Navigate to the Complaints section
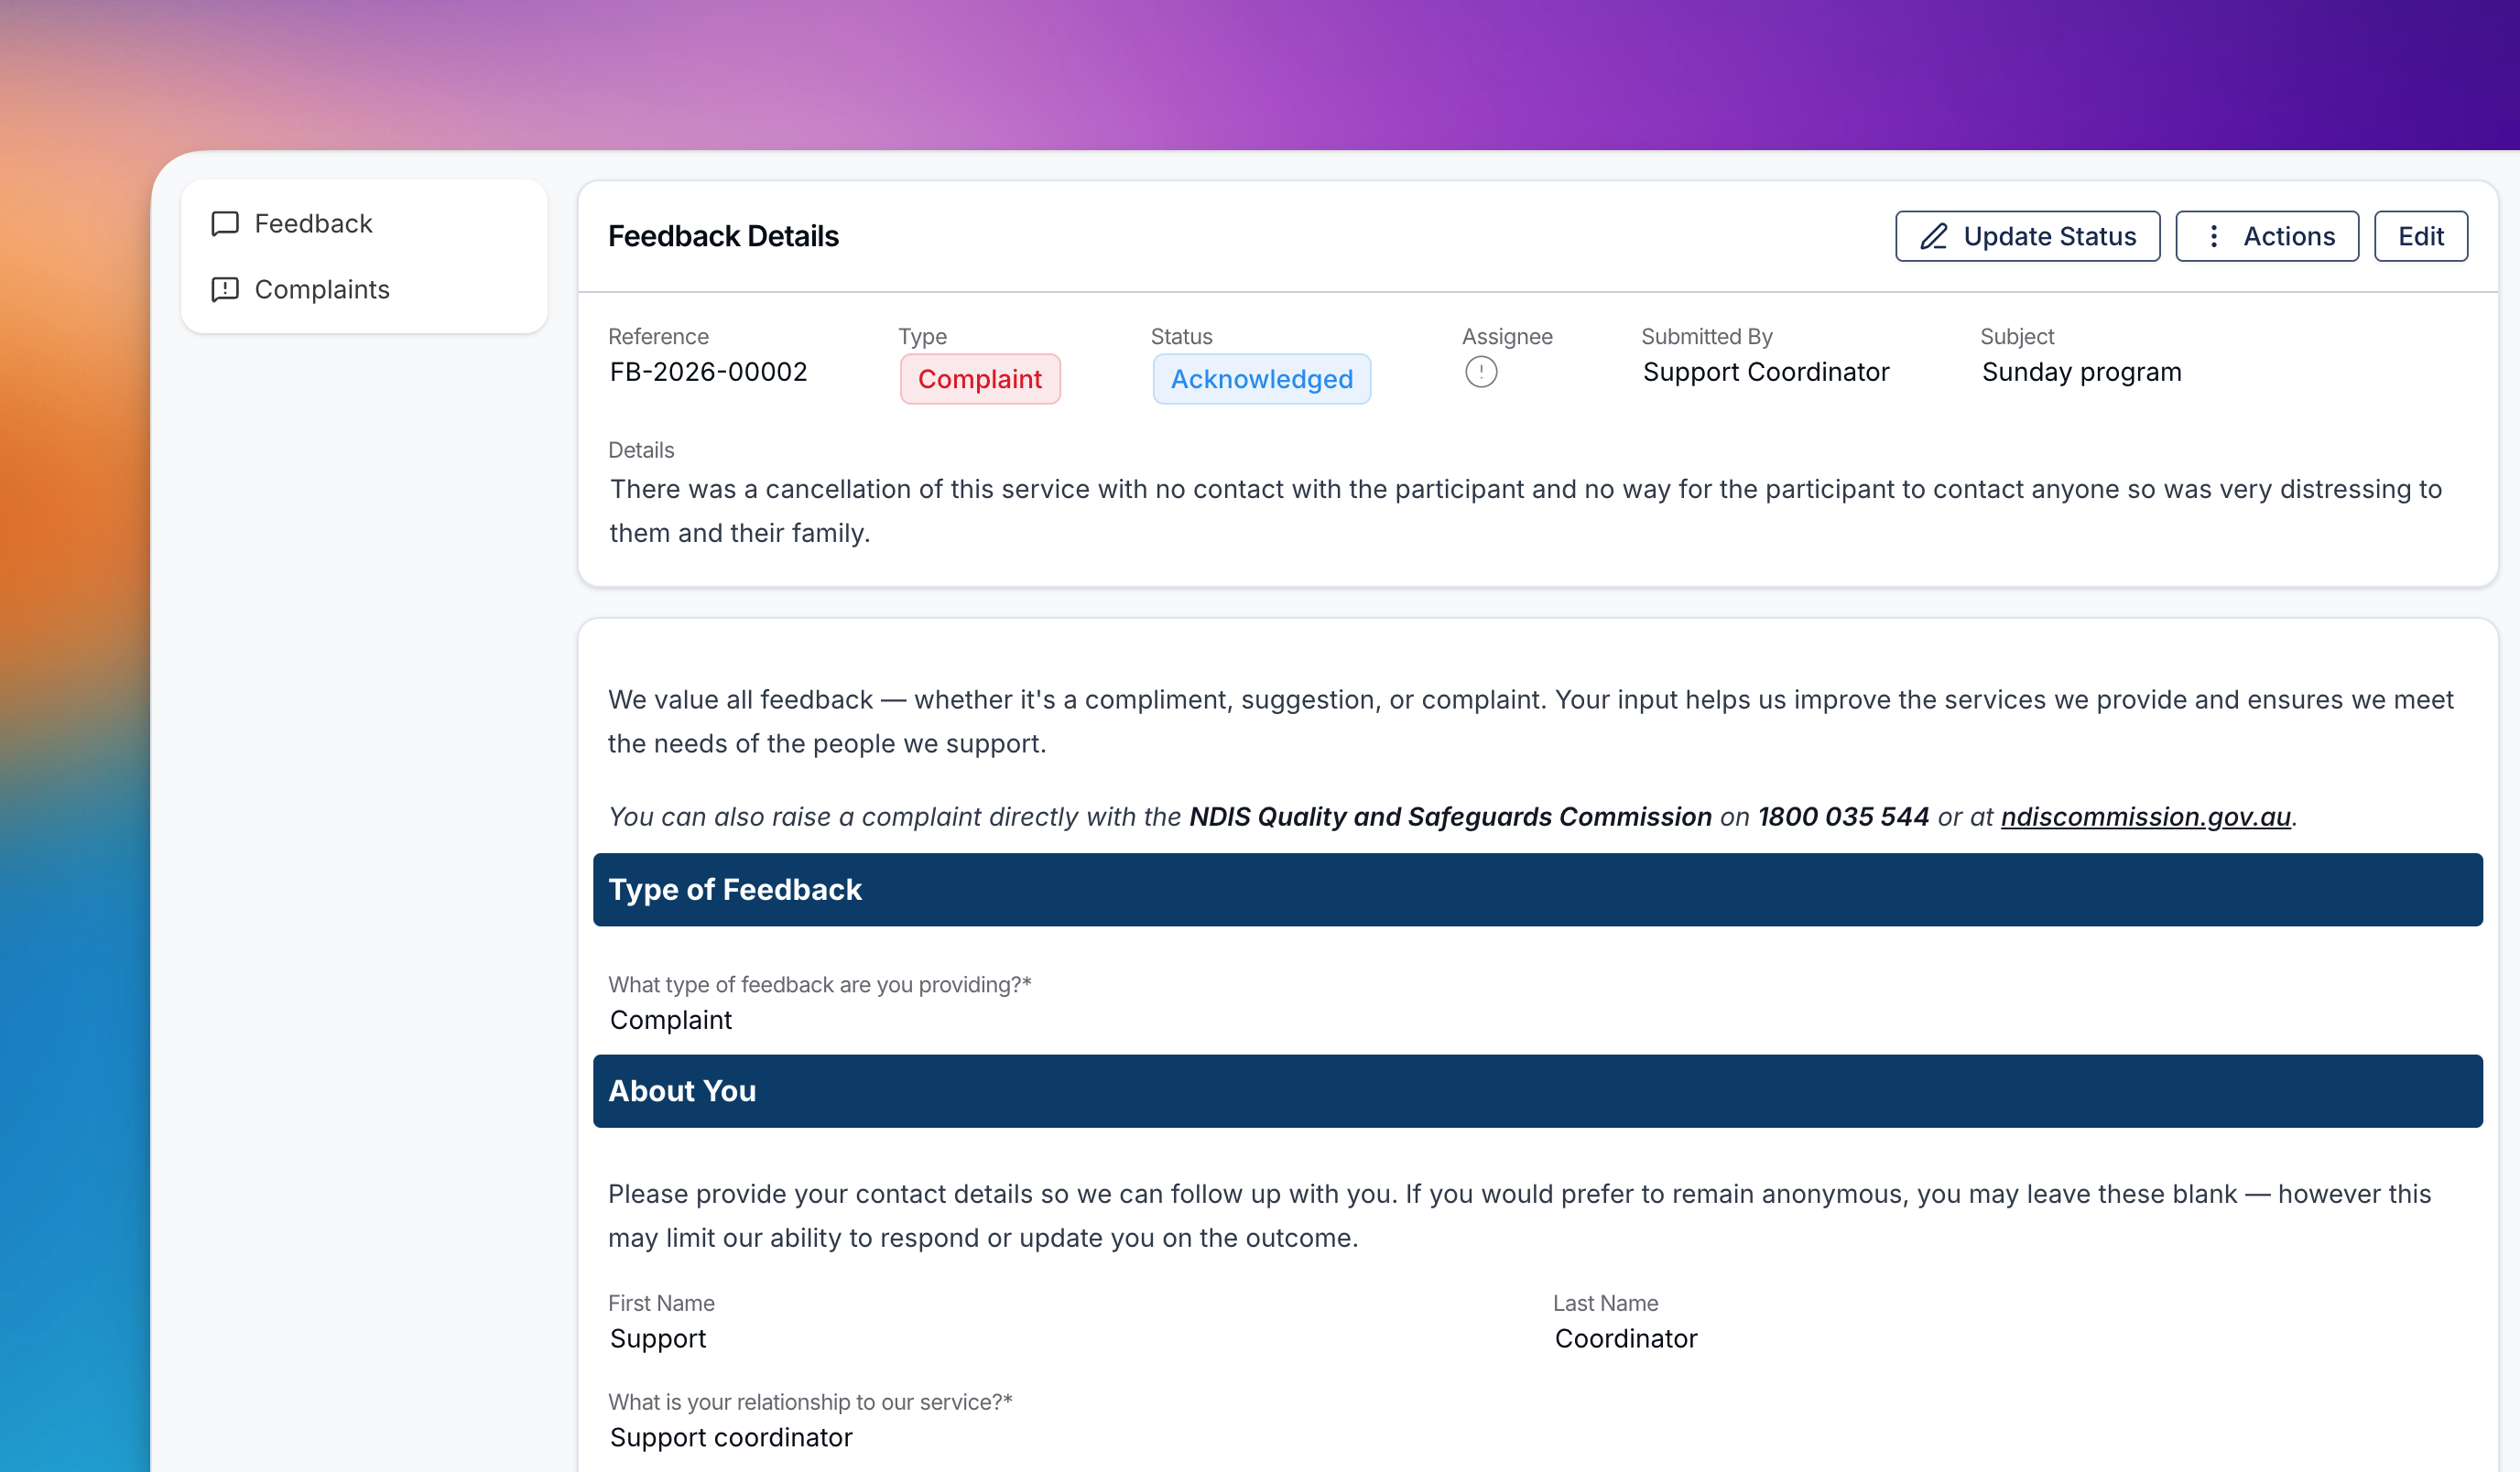This screenshot has height=1472, width=2520. pos(322,289)
